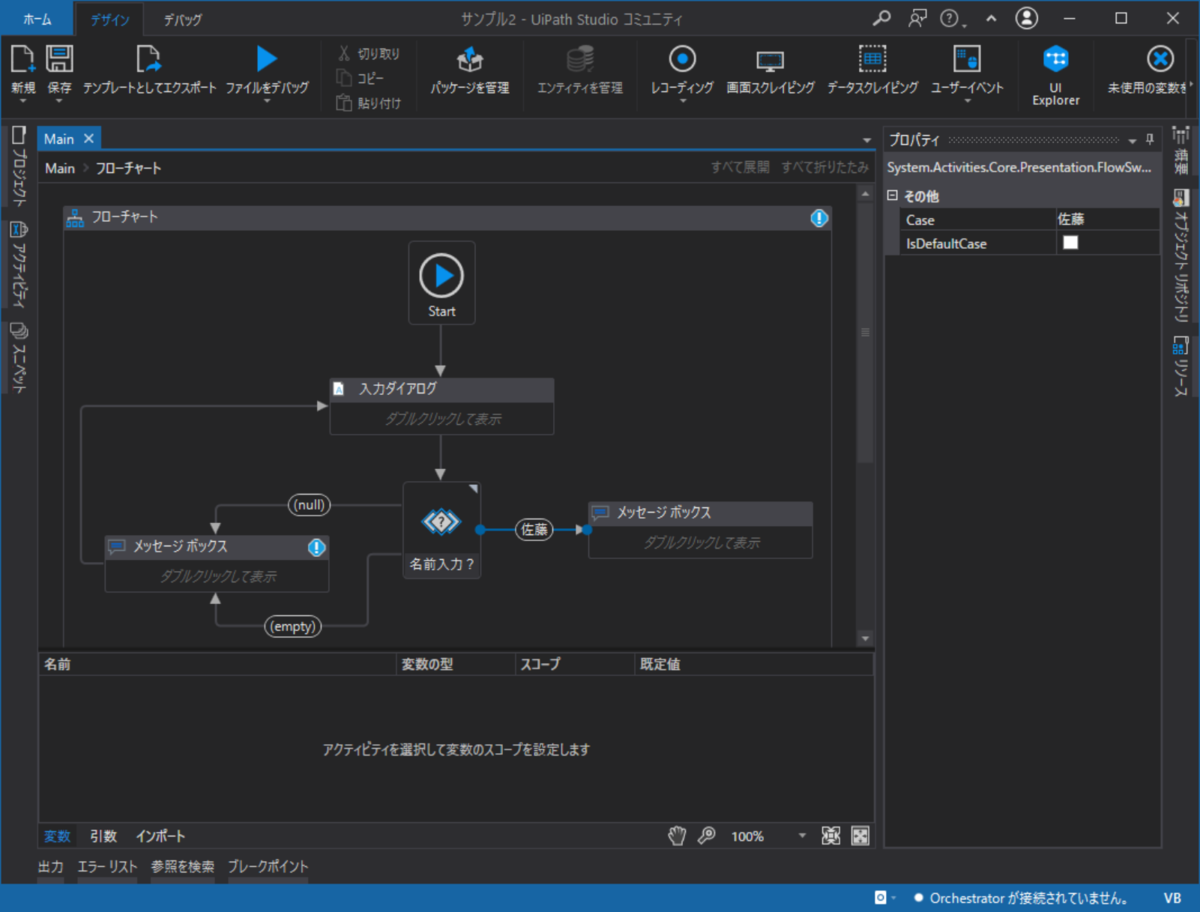Select the 名前入力？ flow switch node

tap(442, 532)
